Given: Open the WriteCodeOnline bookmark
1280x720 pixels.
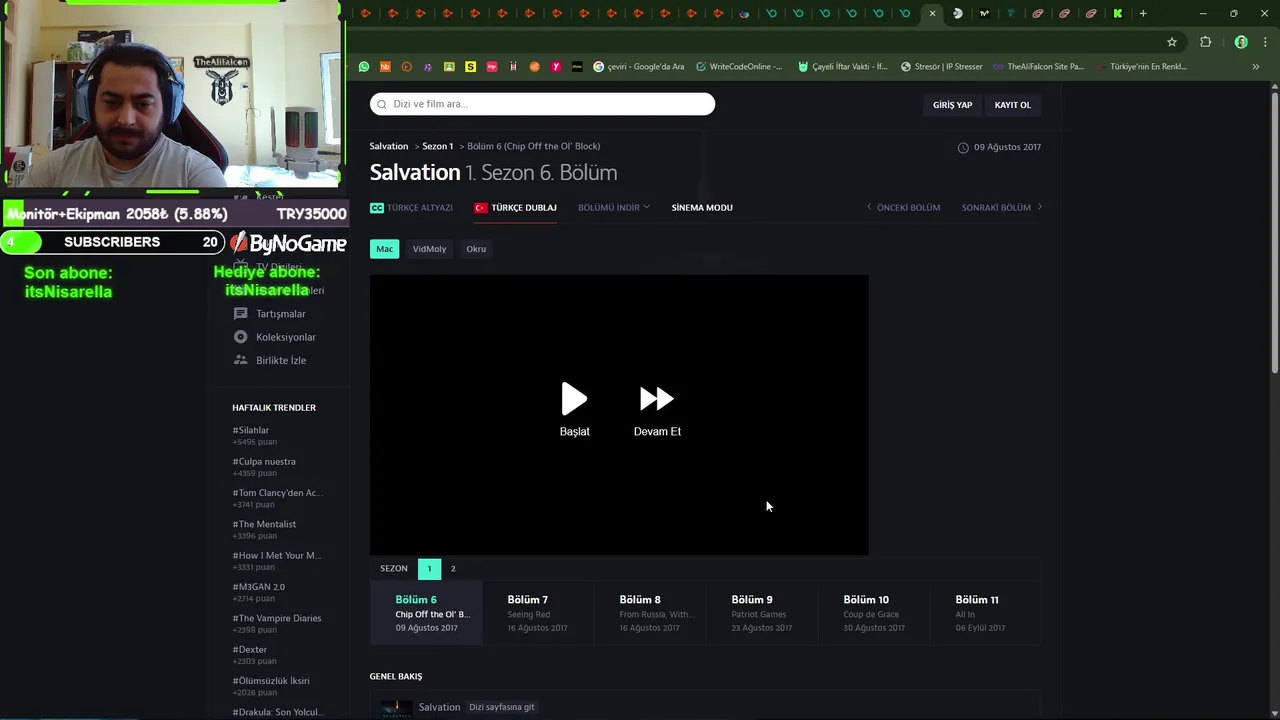Looking at the screenshot, I should (x=739, y=67).
